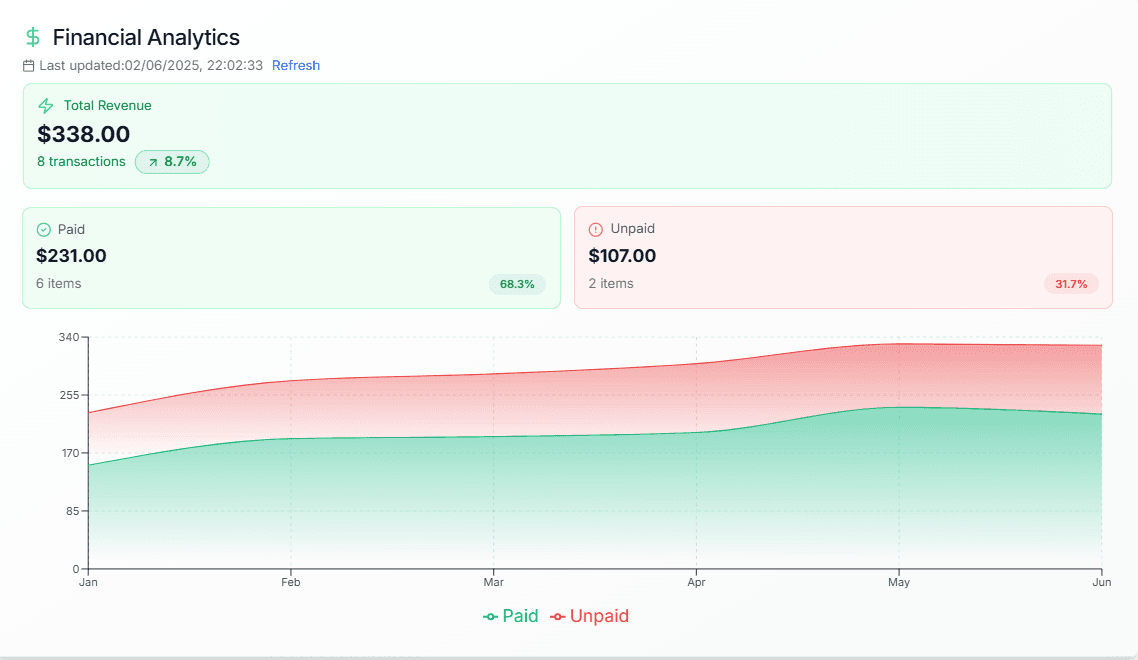Click the 340 value on chart y-axis
The image size is (1138, 660).
(69, 337)
